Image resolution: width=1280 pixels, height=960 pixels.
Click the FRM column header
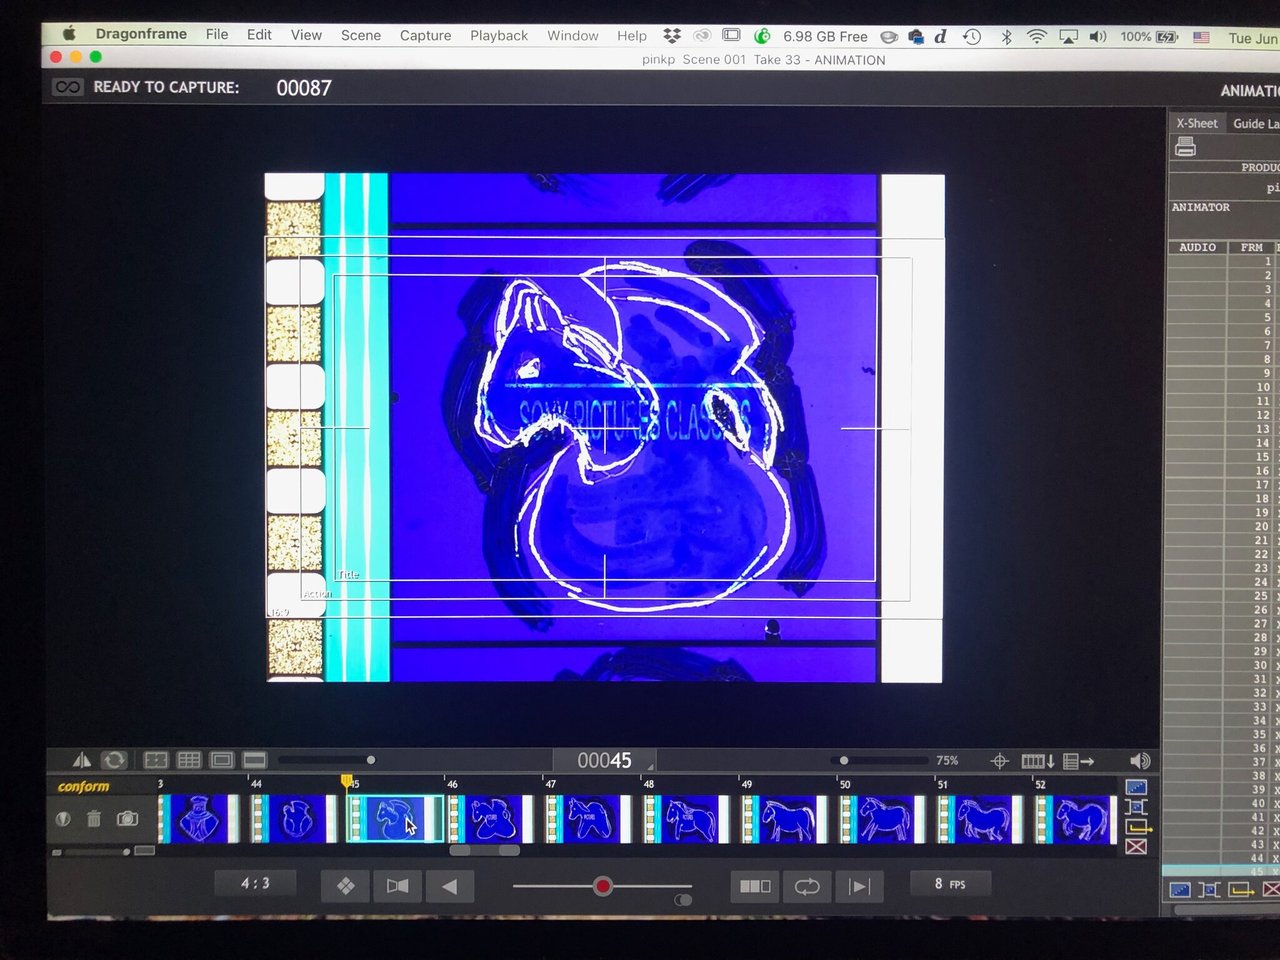(1251, 247)
